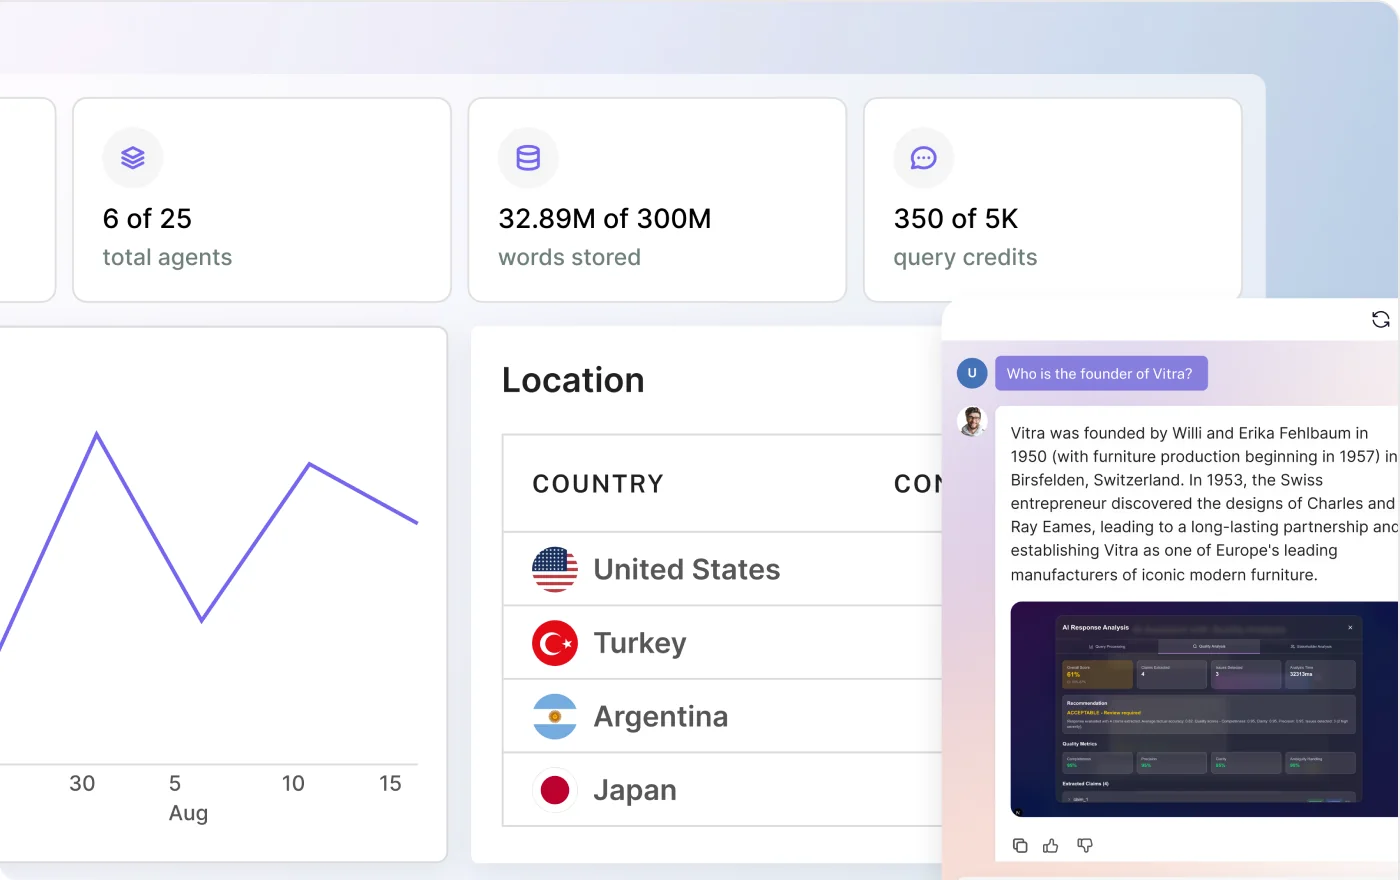Click the United States flag icon

coord(555,570)
